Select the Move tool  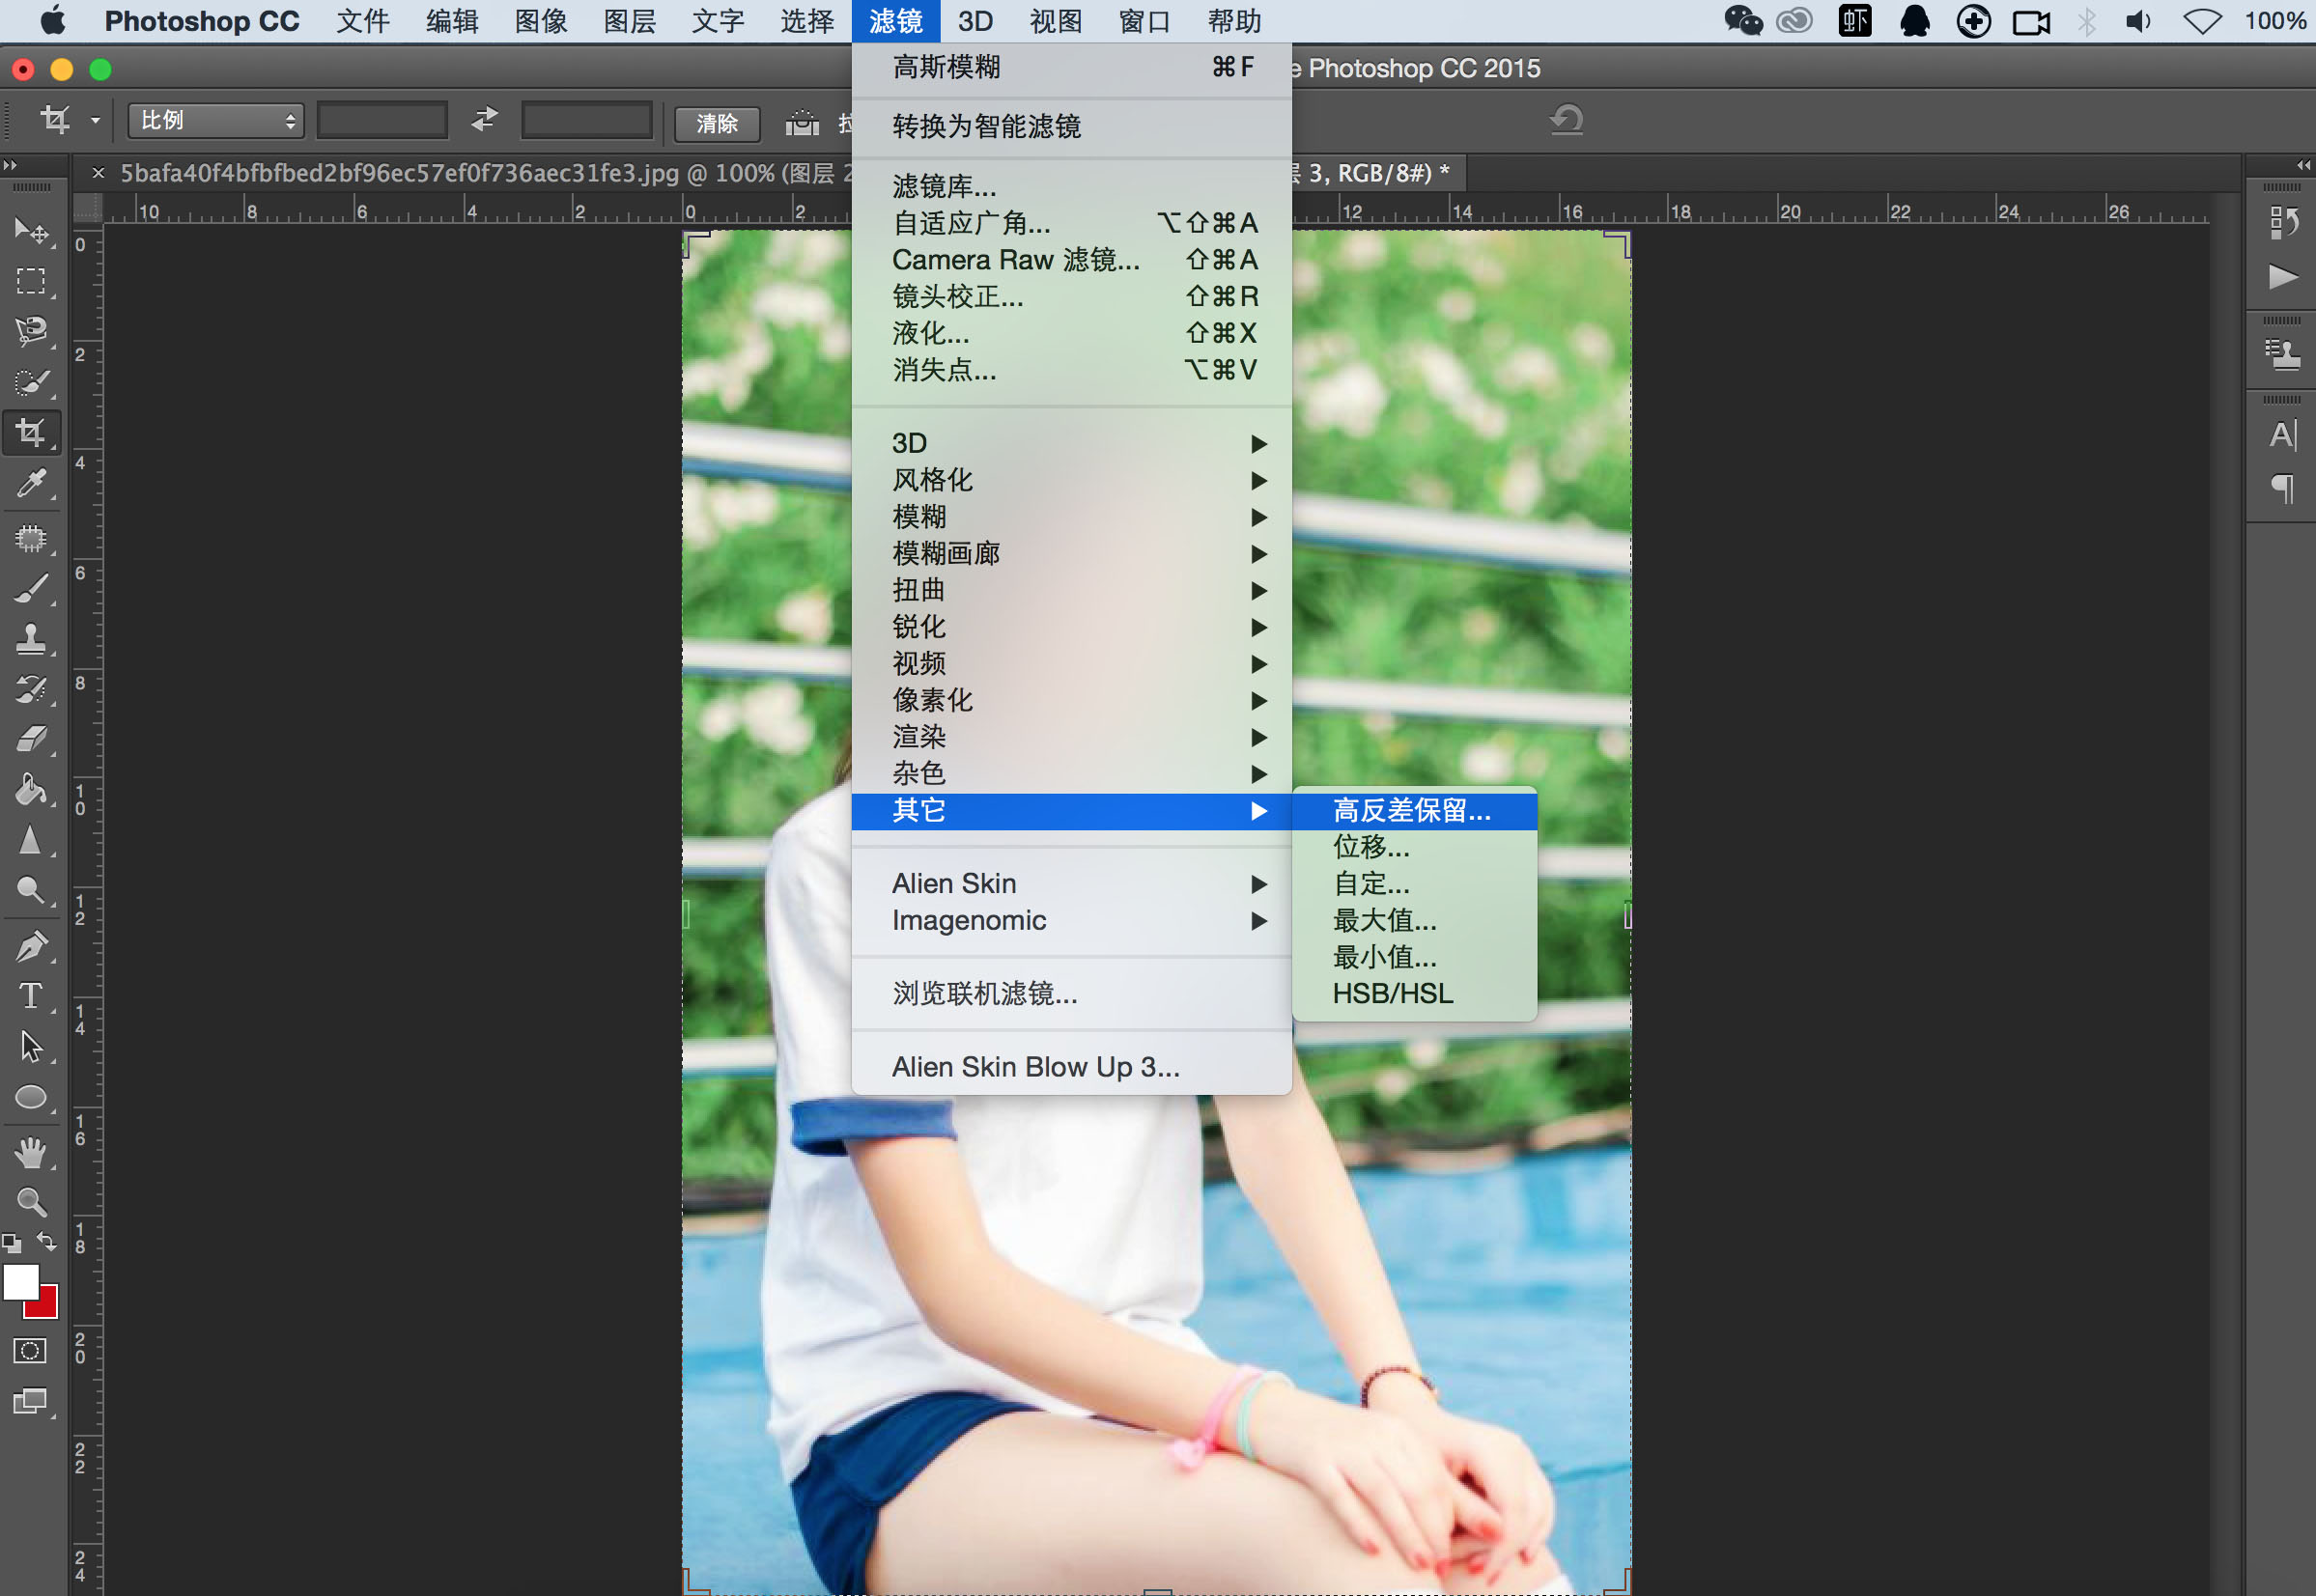click(31, 231)
